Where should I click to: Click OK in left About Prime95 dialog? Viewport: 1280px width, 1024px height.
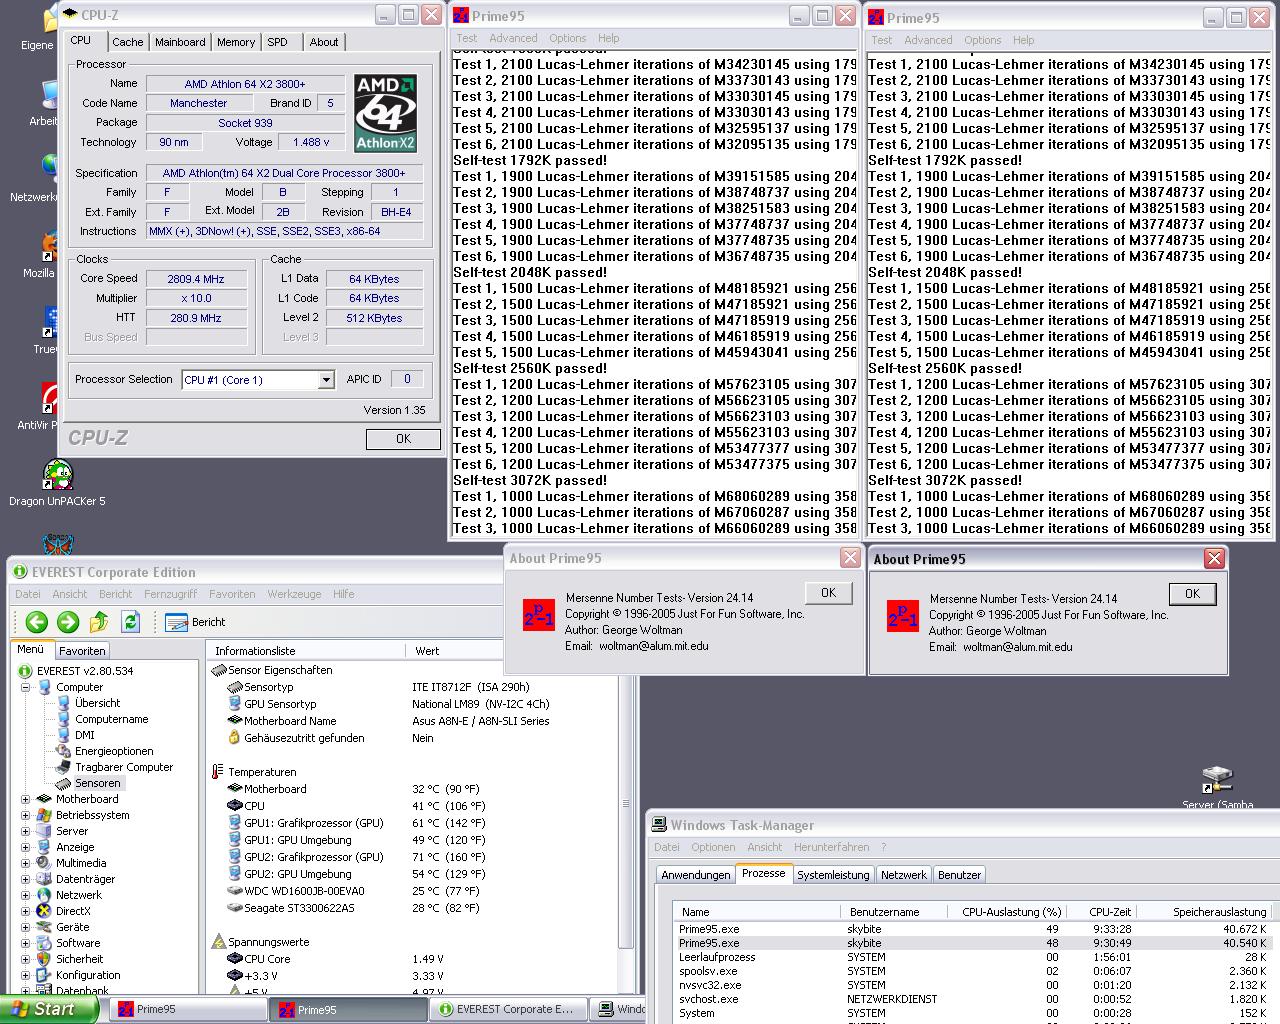[x=828, y=593]
